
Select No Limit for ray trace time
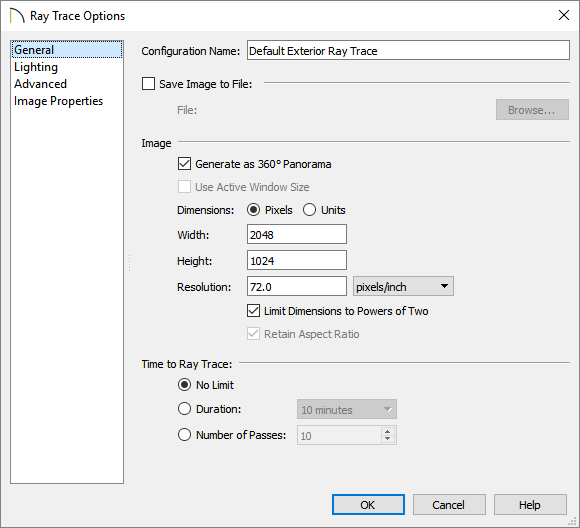point(184,385)
